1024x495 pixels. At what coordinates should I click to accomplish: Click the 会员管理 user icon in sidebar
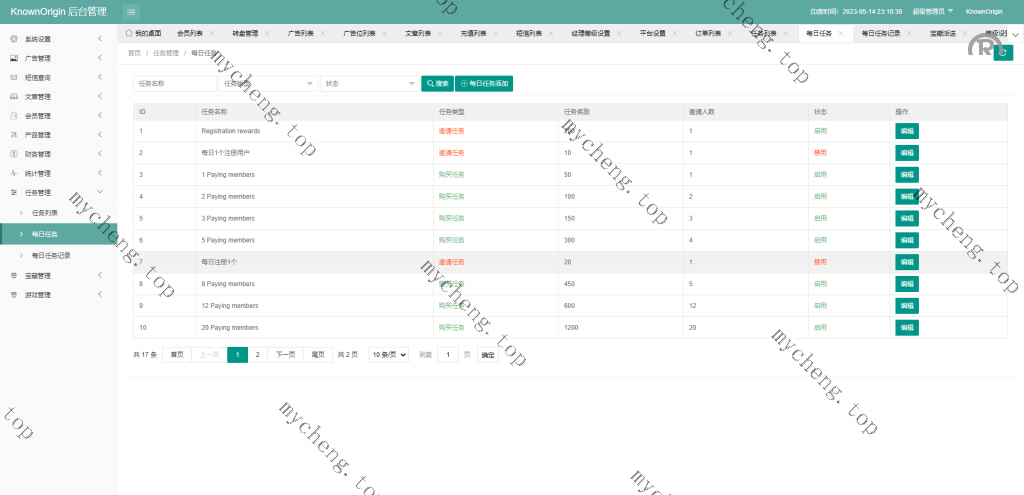tap(14, 115)
